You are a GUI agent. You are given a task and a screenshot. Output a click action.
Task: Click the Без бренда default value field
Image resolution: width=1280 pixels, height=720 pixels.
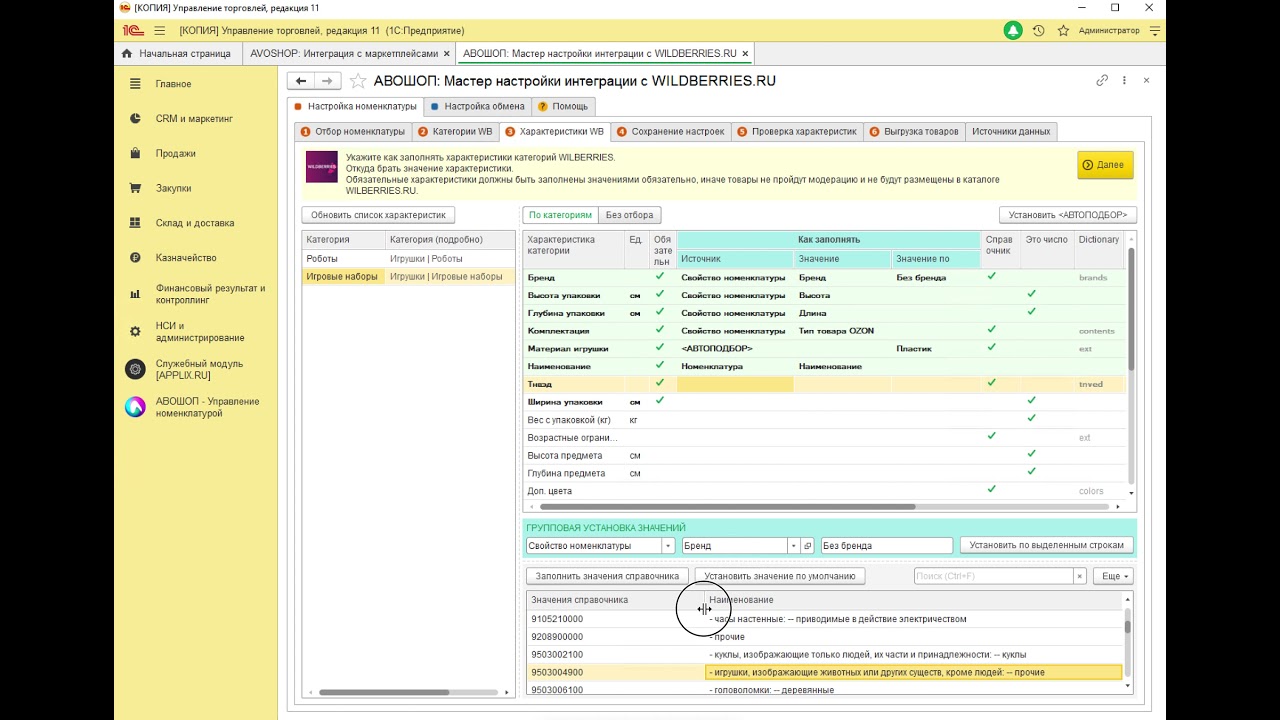886,546
